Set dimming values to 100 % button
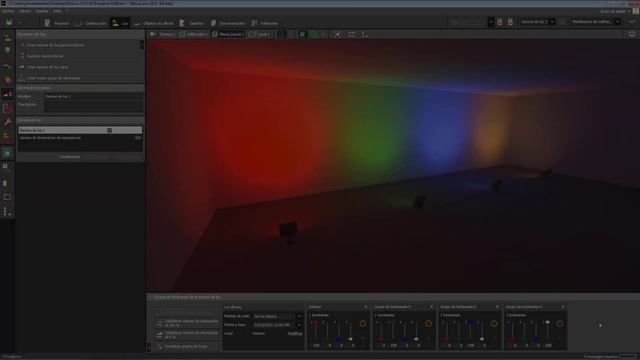Image resolution: width=640 pixels, height=360 pixels. coord(187,323)
